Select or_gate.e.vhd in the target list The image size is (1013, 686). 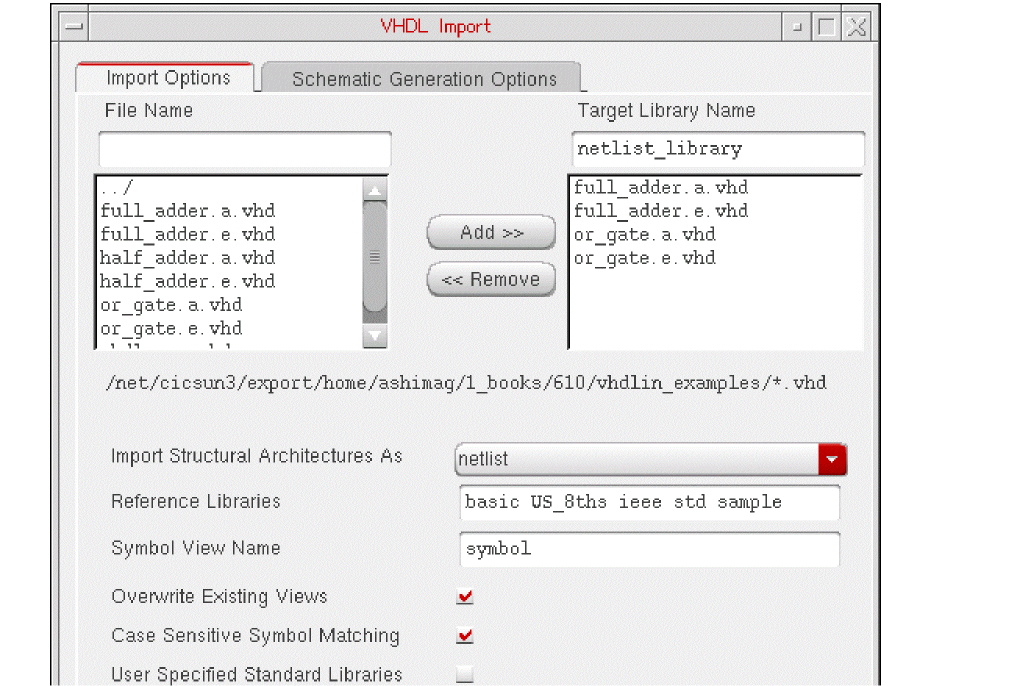click(x=645, y=258)
